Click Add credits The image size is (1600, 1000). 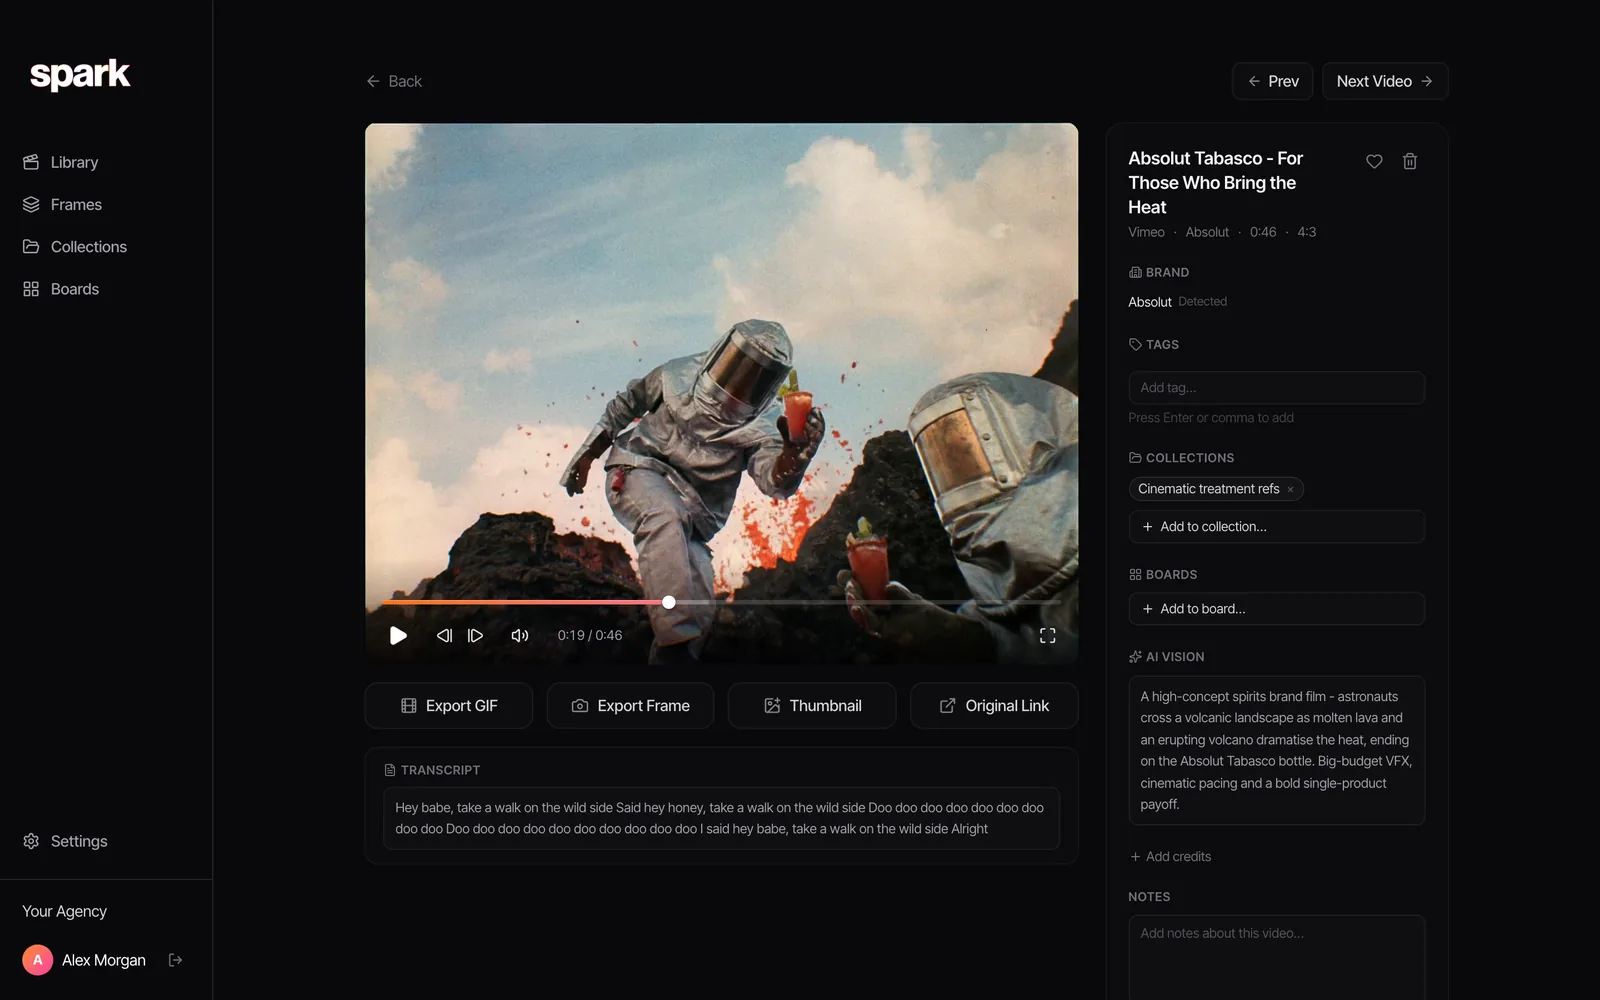1170,857
